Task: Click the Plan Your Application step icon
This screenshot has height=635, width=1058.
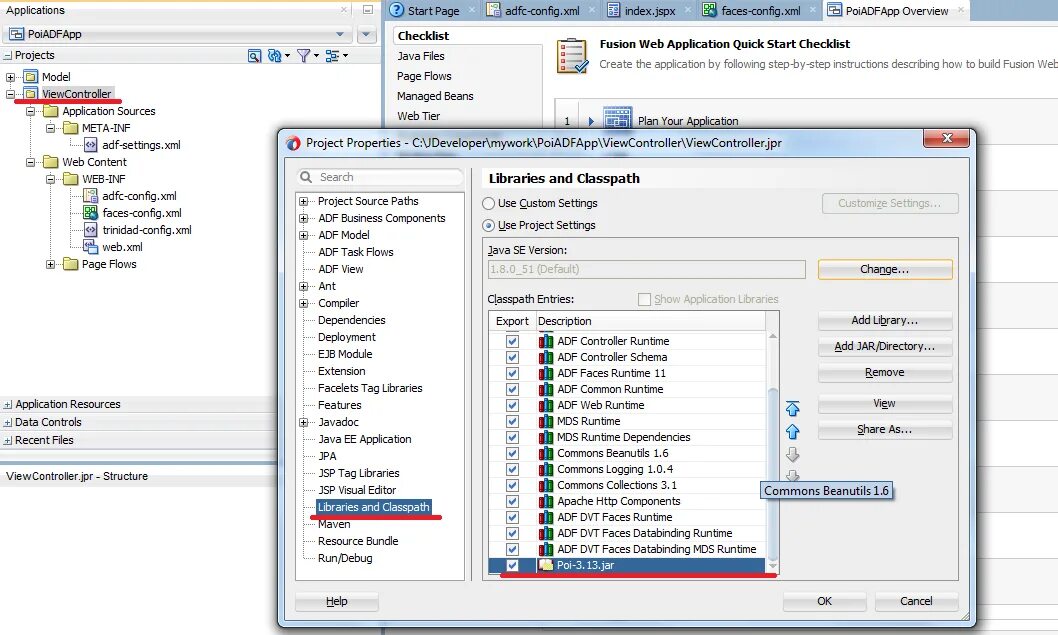Action: (617, 118)
